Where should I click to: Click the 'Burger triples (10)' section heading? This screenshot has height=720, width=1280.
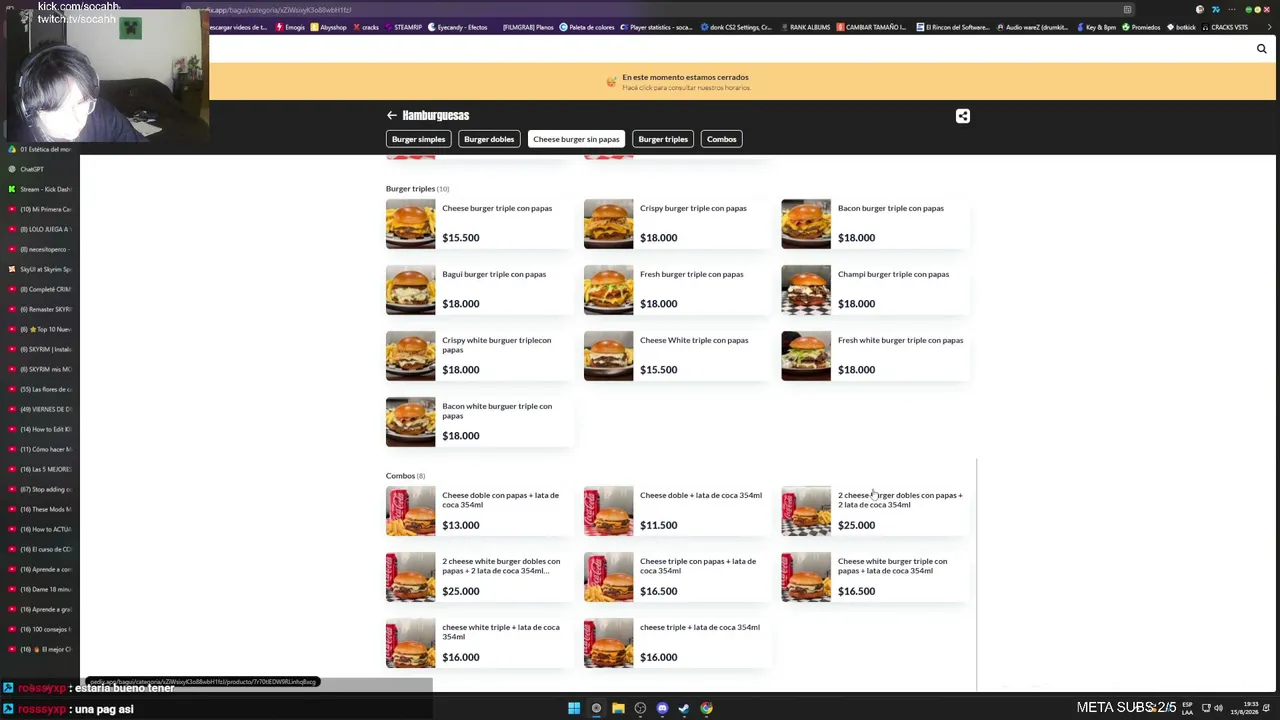pyautogui.click(x=417, y=188)
